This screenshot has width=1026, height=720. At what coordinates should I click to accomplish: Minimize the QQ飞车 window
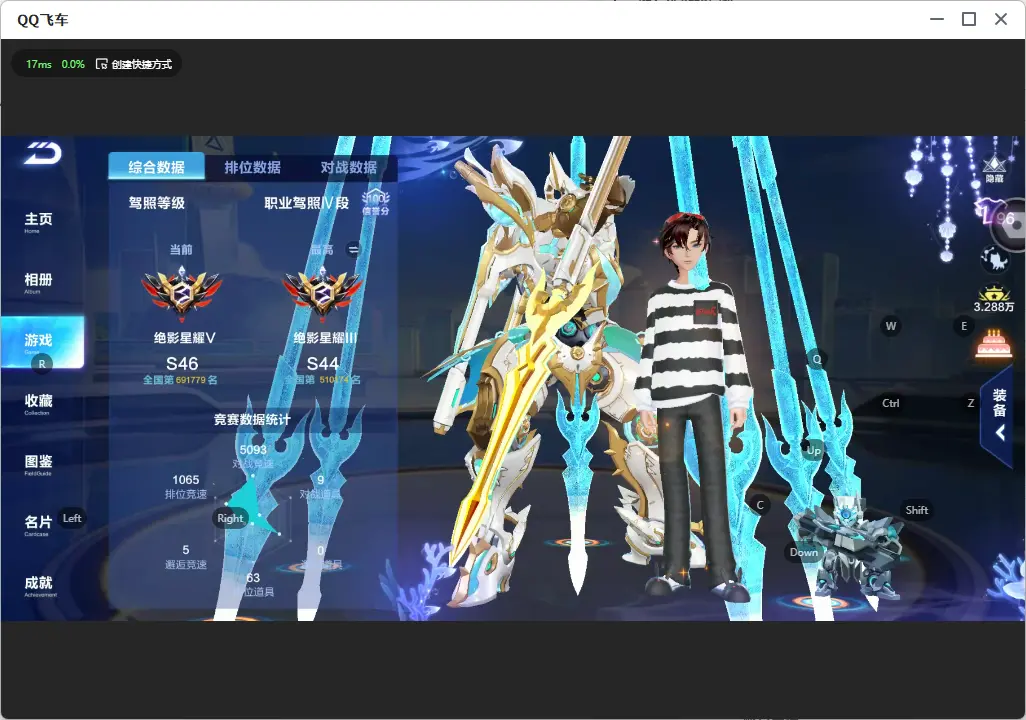[937, 20]
